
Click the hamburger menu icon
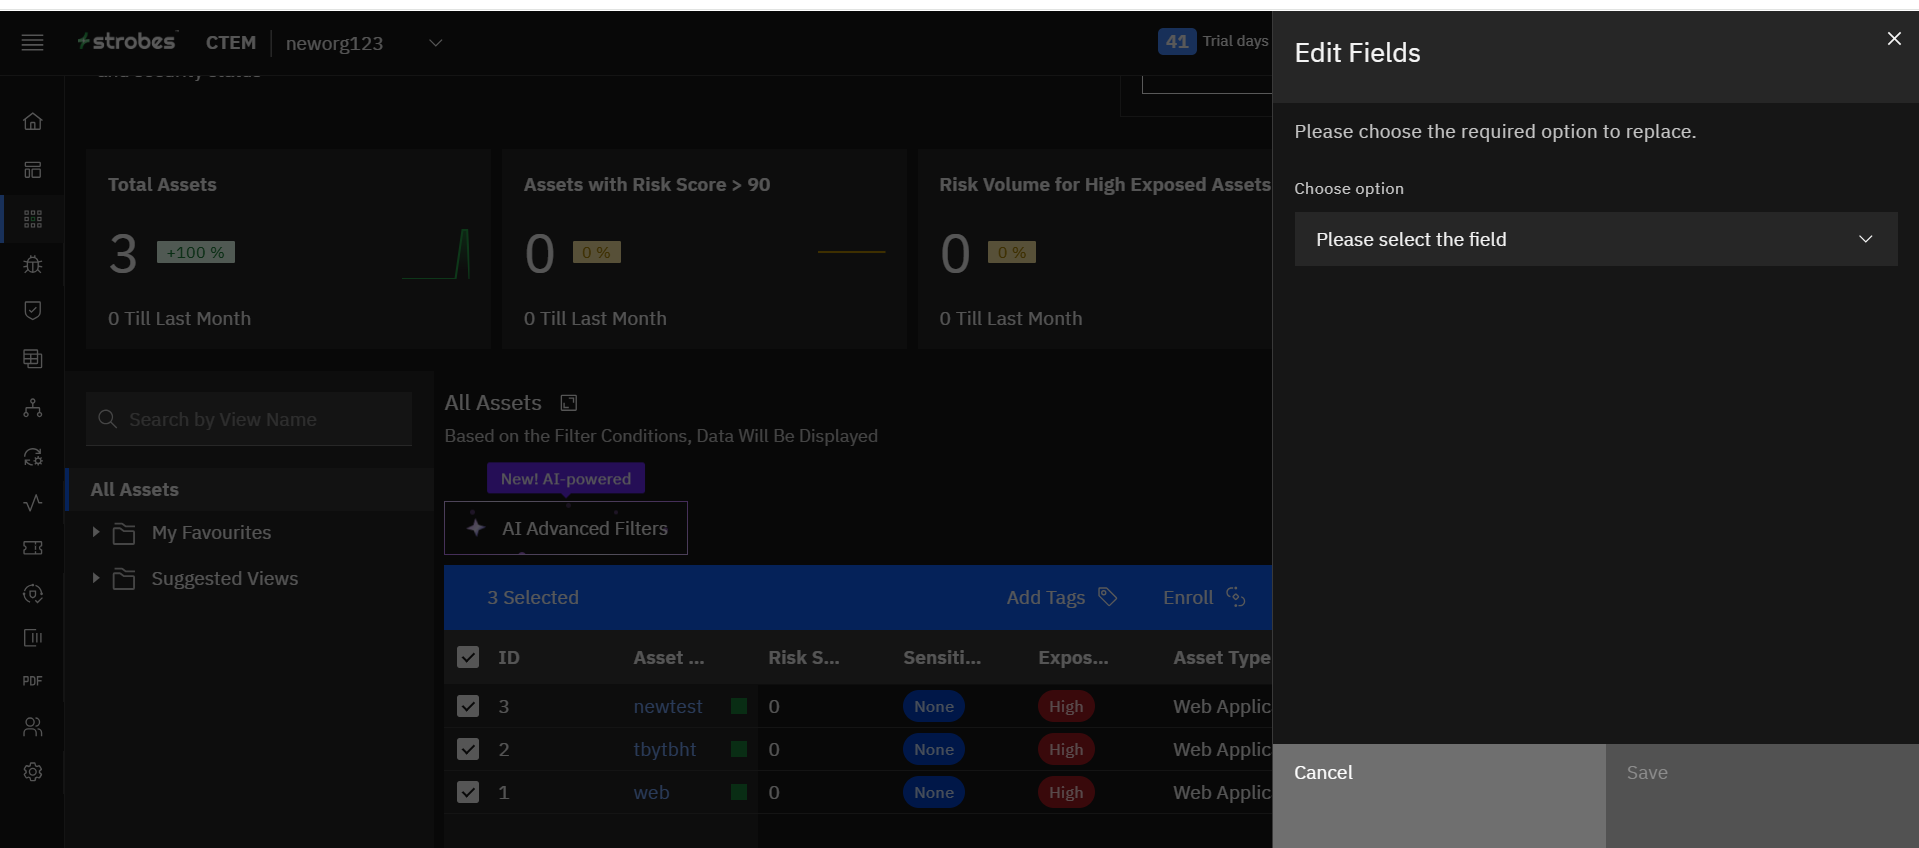(x=32, y=42)
